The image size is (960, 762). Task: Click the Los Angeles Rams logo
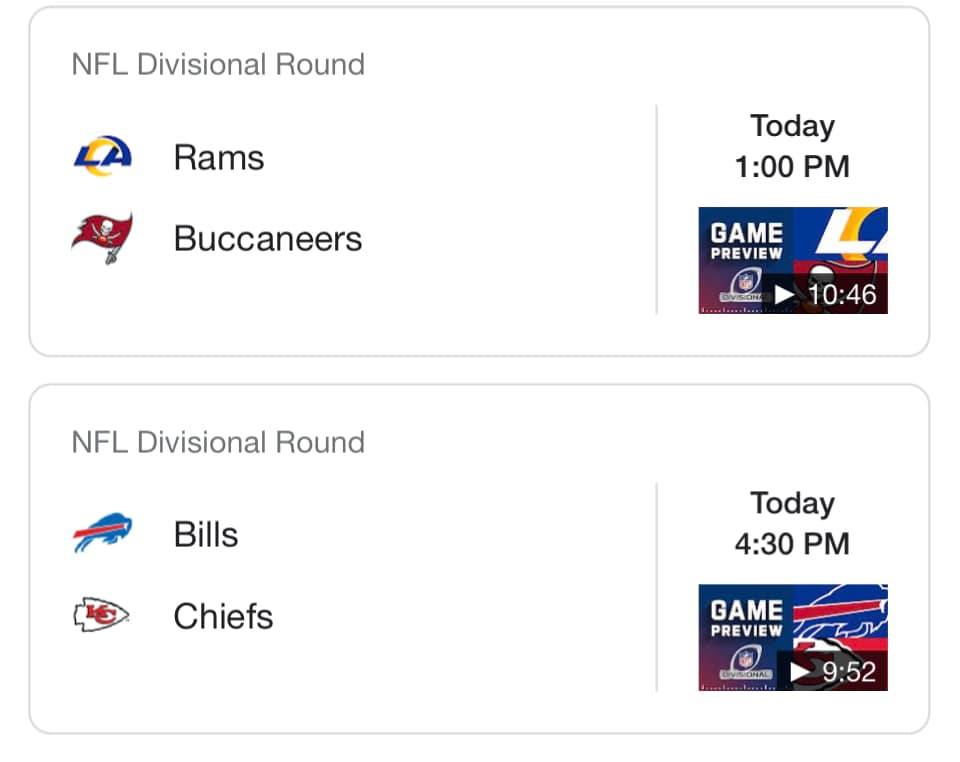coord(102,157)
